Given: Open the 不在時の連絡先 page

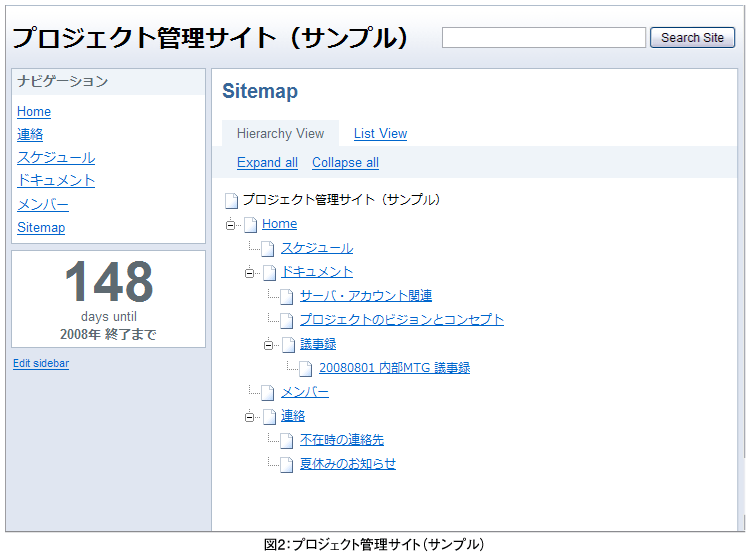Looking at the screenshot, I should 342,440.
